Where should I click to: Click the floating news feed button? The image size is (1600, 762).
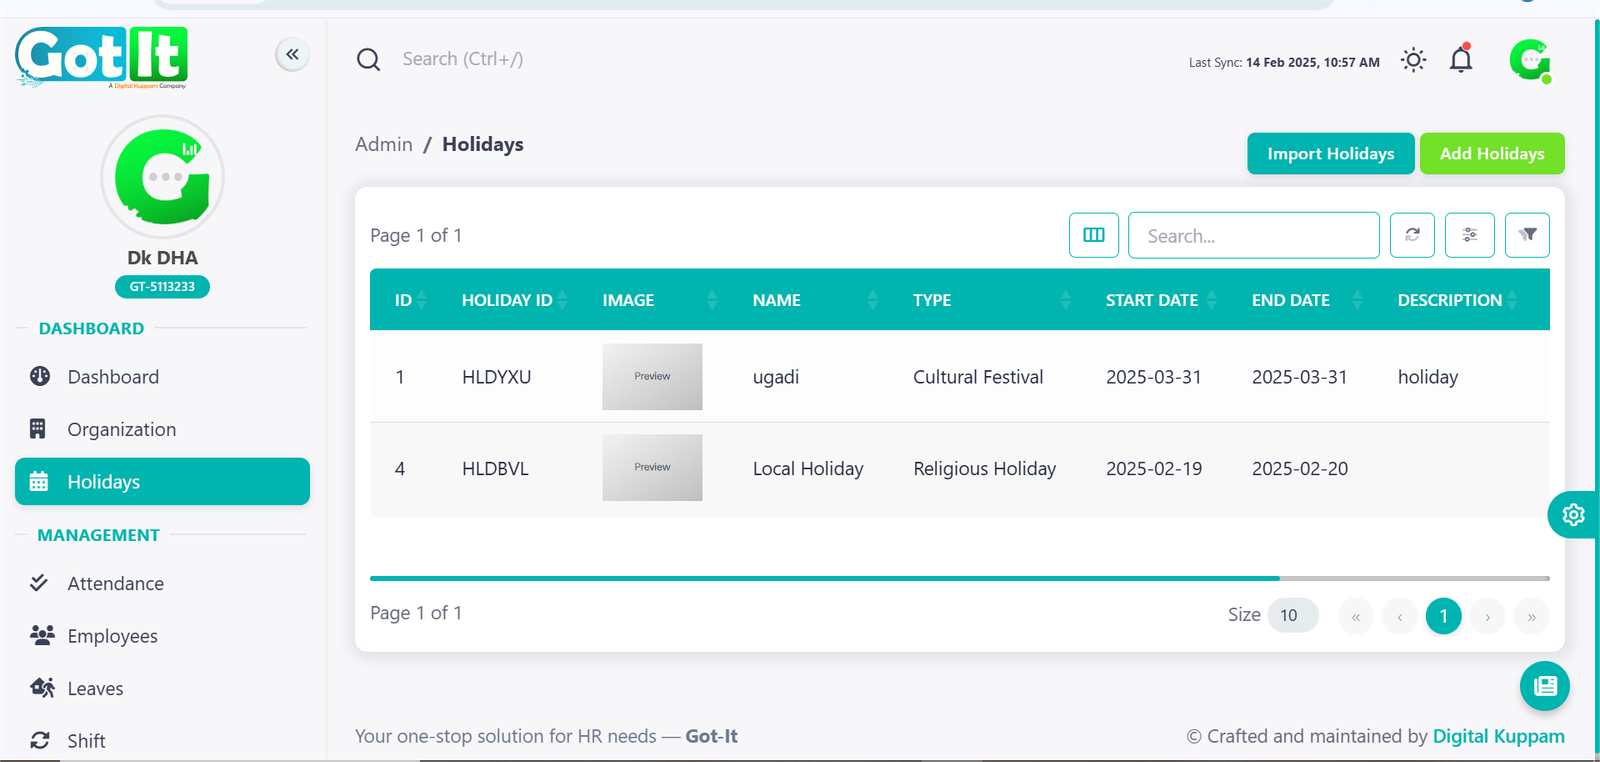(1544, 686)
